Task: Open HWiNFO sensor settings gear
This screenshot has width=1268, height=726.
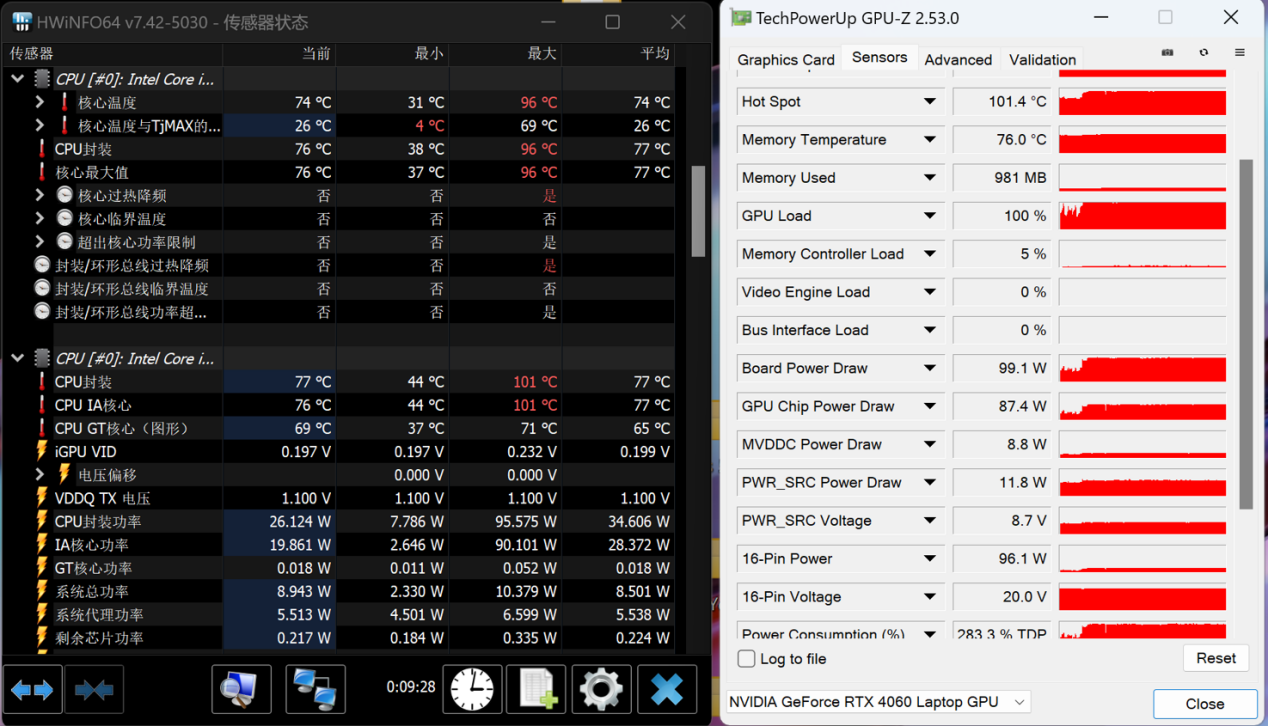Action: [x=601, y=690]
